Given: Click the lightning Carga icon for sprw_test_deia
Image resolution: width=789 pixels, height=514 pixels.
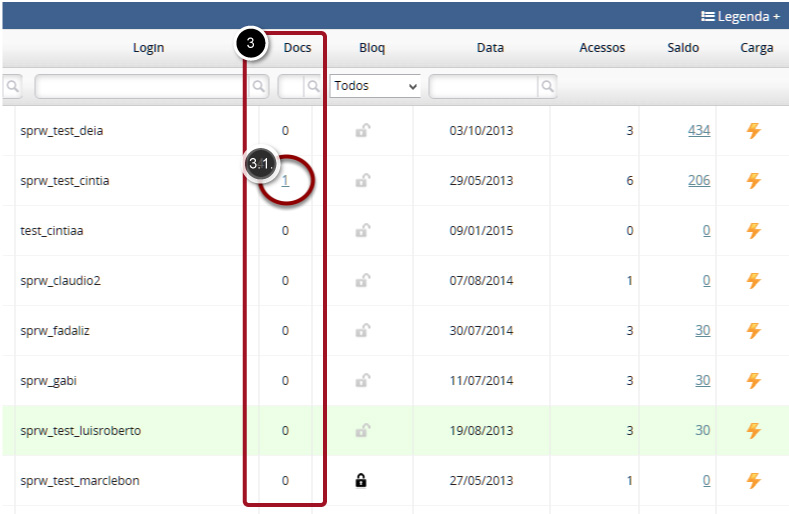Looking at the screenshot, I should pyautogui.click(x=754, y=131).
